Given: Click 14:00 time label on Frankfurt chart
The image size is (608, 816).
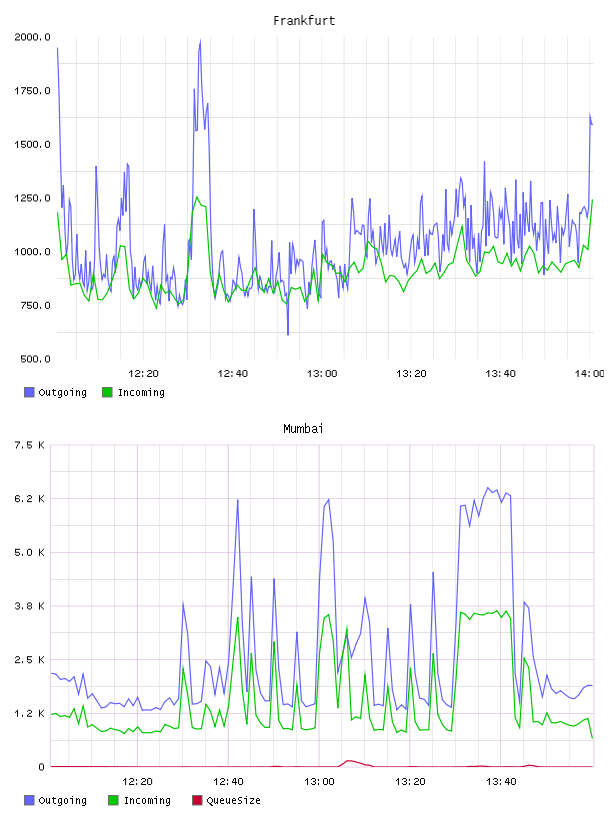Looking at the screenshot, I should (589, 374).
